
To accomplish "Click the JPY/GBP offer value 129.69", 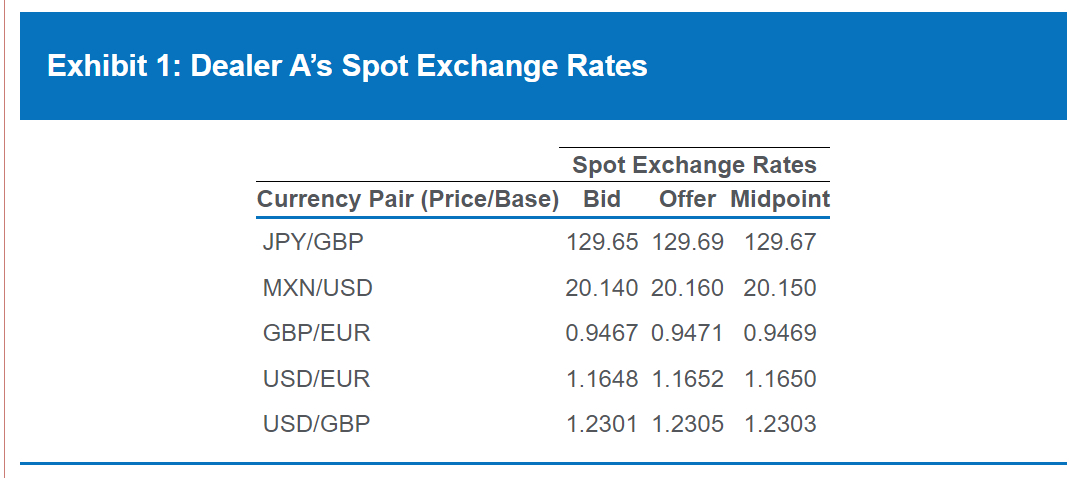I will 688,242.
